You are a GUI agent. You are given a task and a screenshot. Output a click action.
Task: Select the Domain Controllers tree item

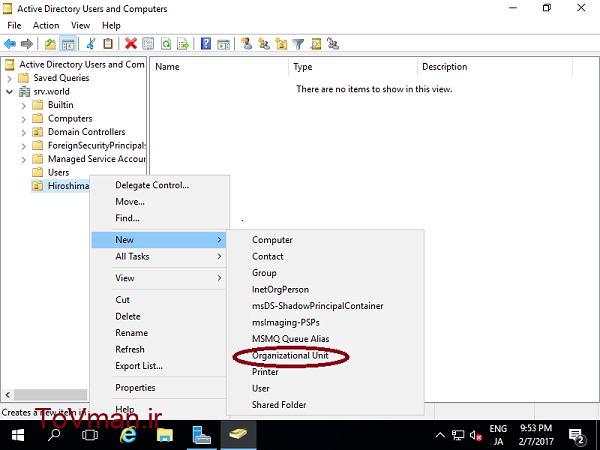click(86, 132)
